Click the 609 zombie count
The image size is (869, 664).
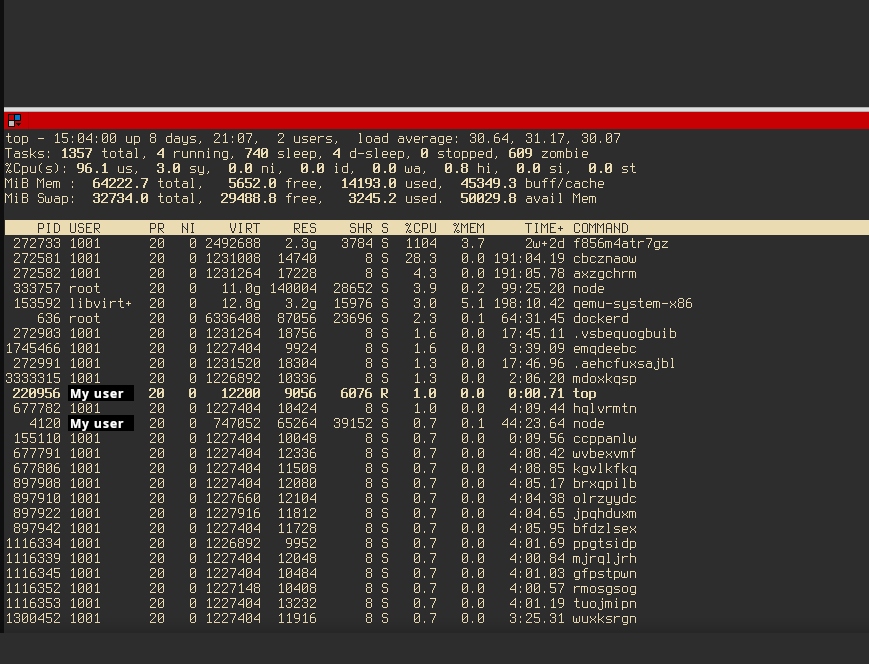tap(520, 154)
